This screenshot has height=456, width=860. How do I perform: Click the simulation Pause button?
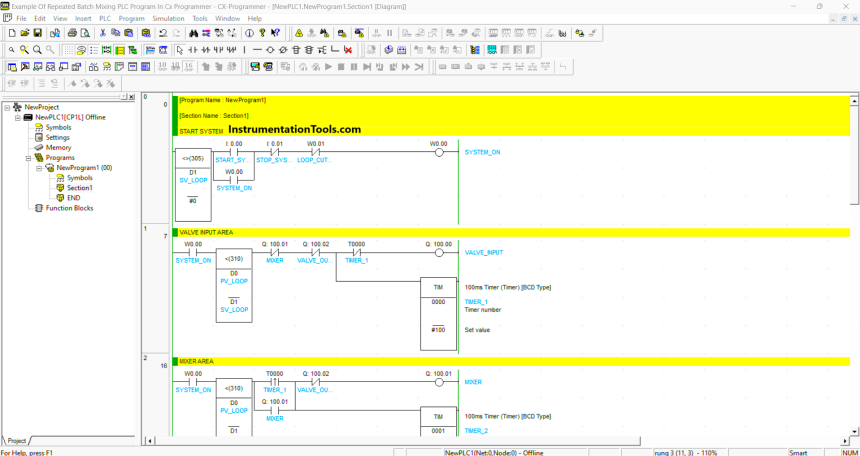(x=354, y=67)
